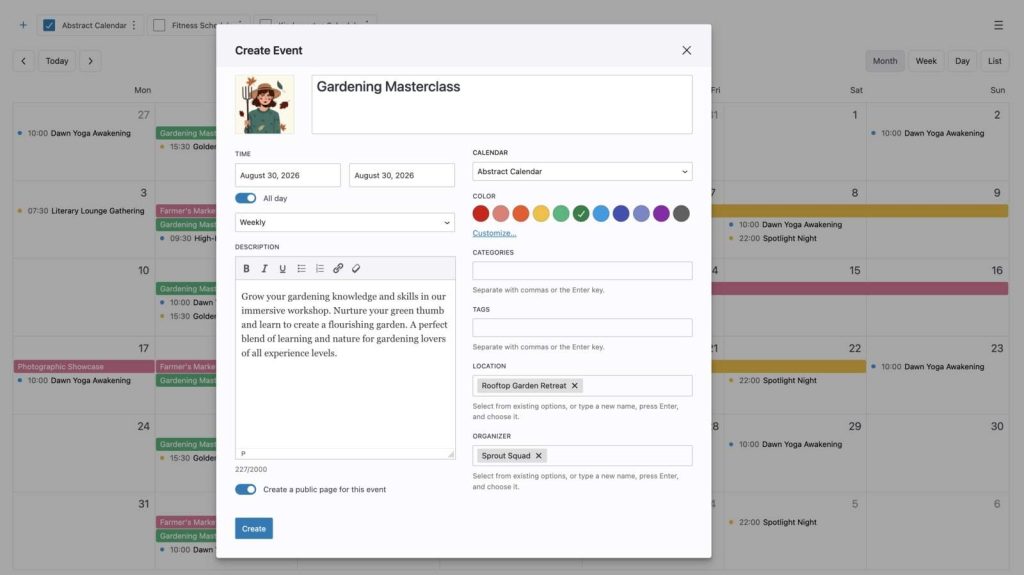Click the event title text field

point(502,105)
